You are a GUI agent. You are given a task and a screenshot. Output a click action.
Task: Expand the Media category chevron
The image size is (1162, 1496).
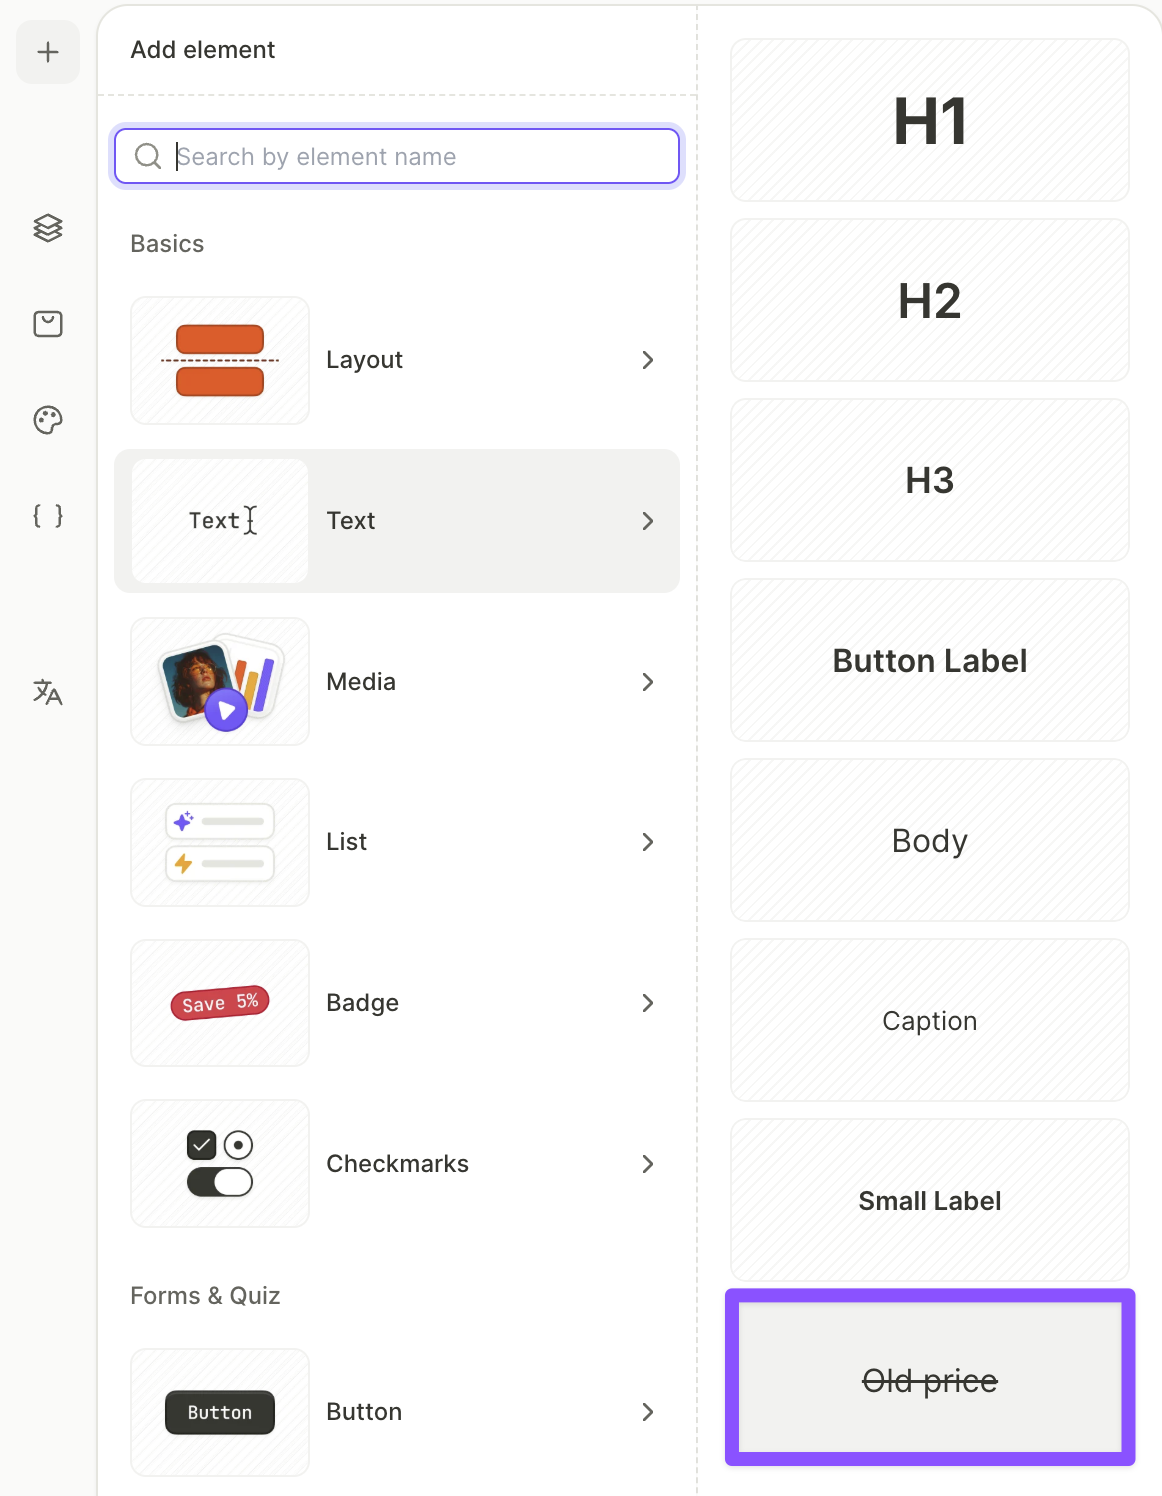coord(648,682)
